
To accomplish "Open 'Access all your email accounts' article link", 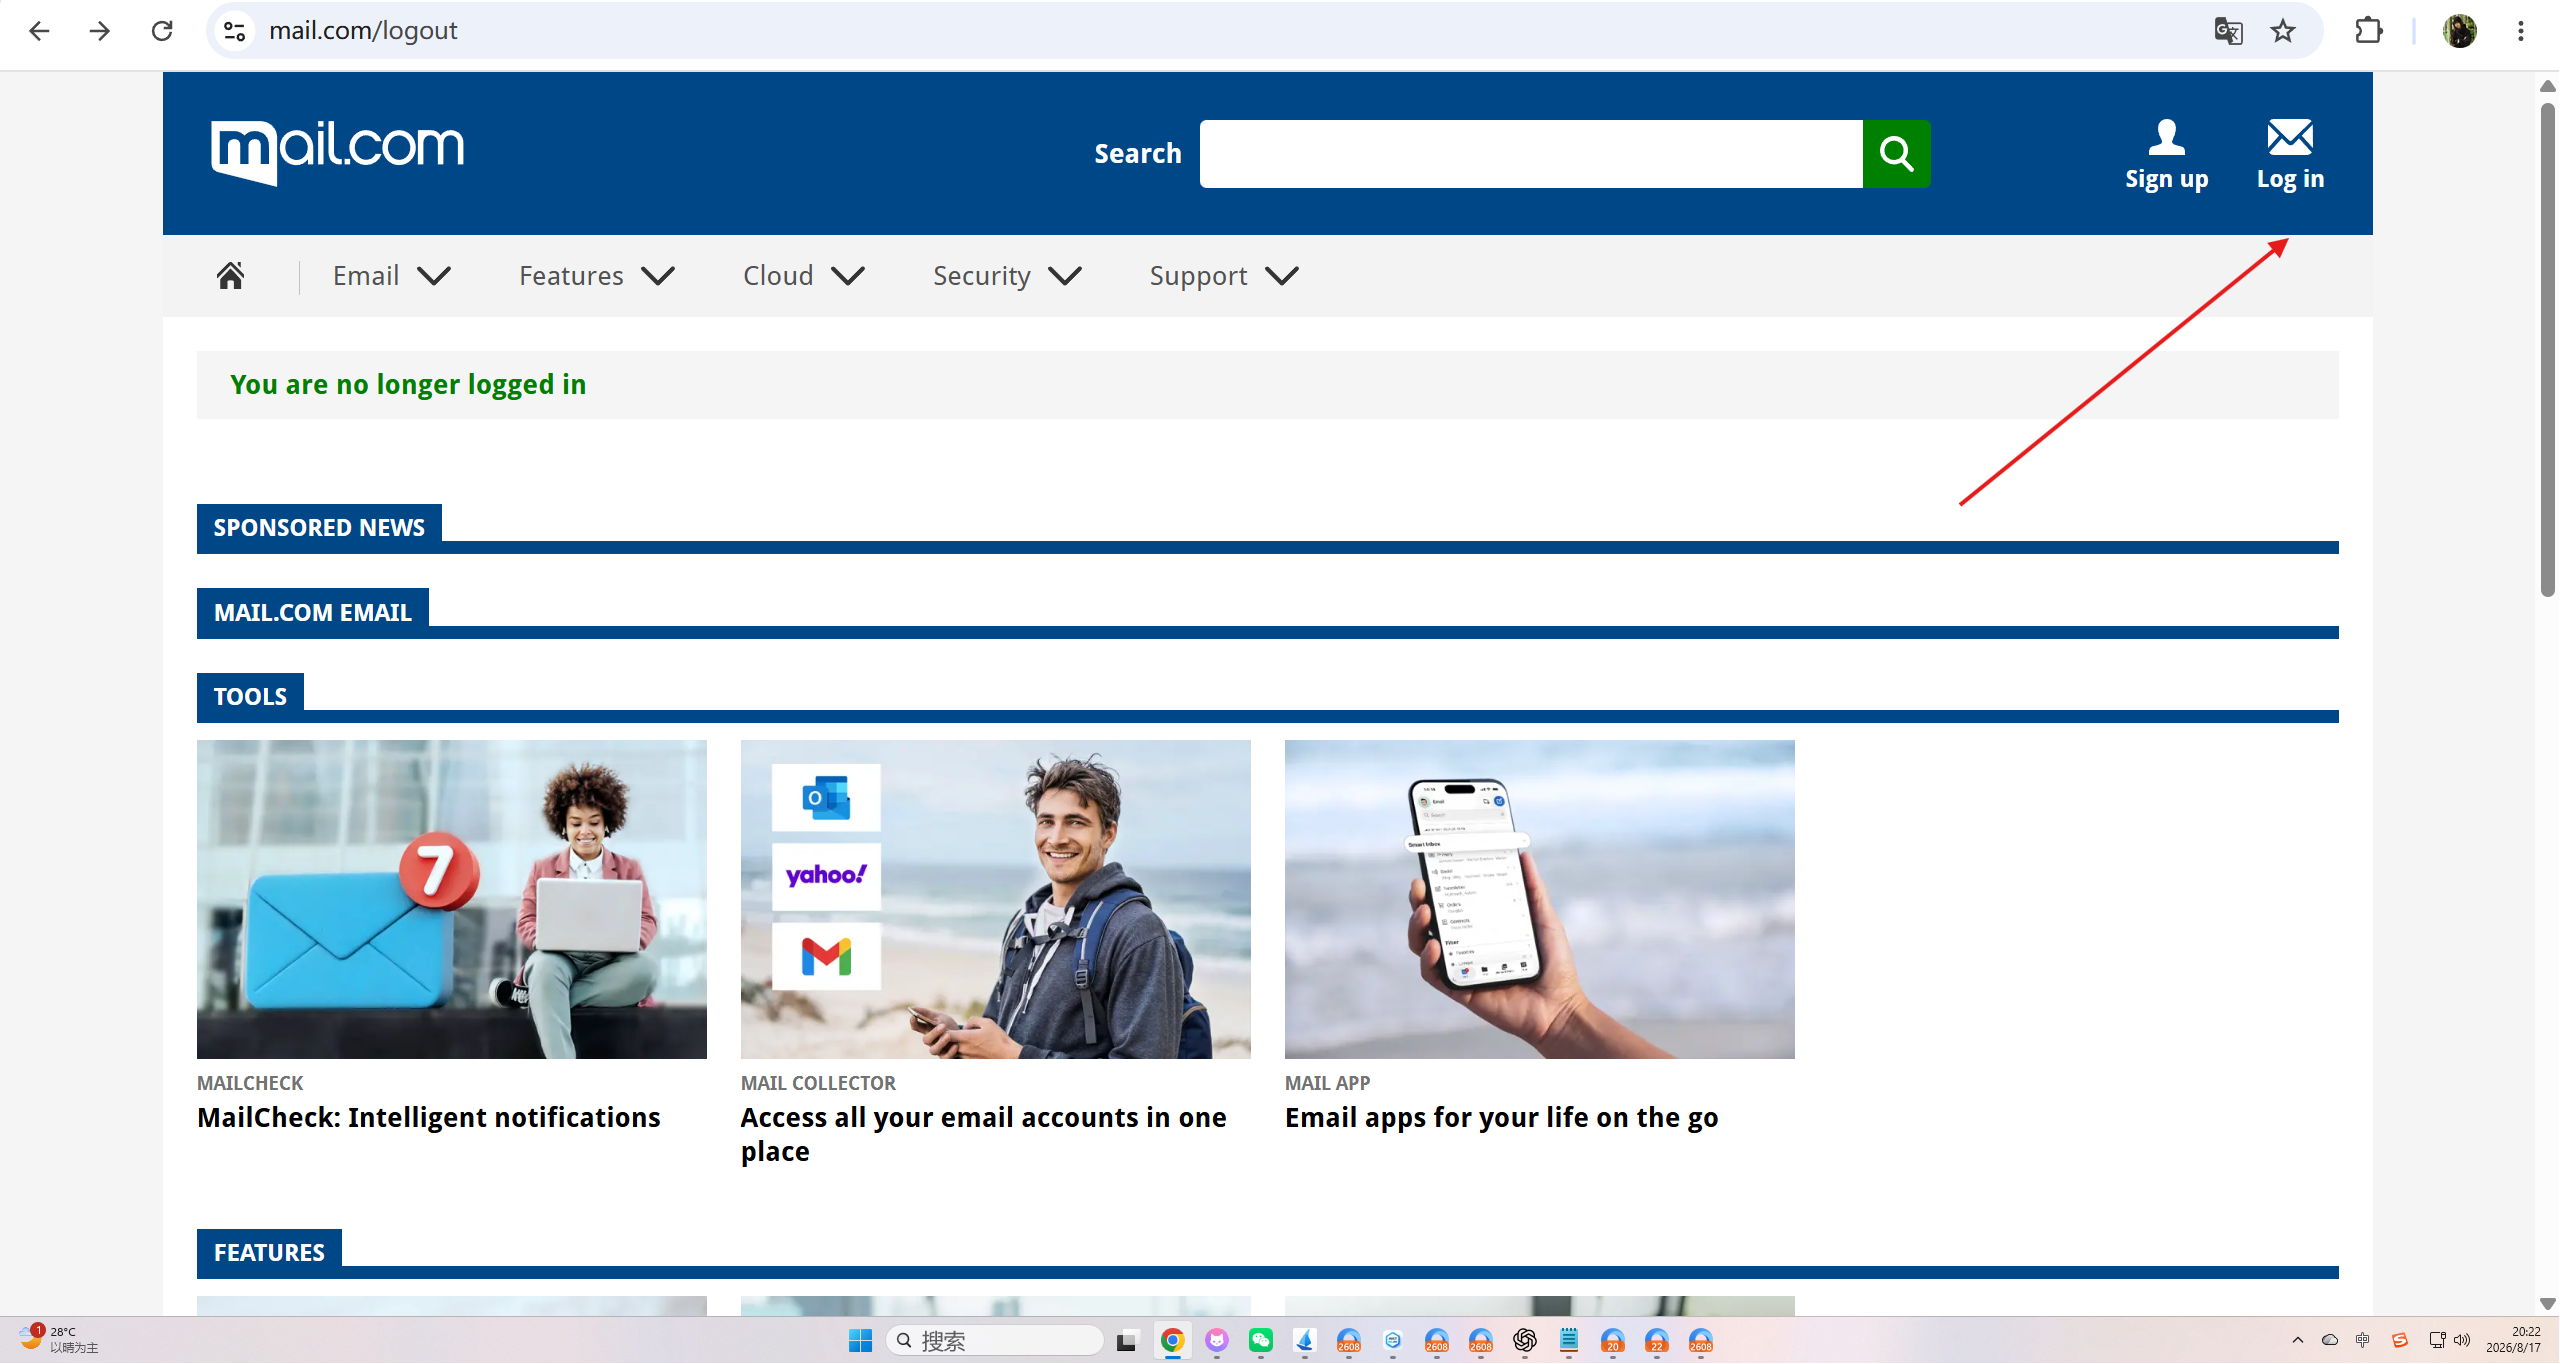I will coord(983,1134).
